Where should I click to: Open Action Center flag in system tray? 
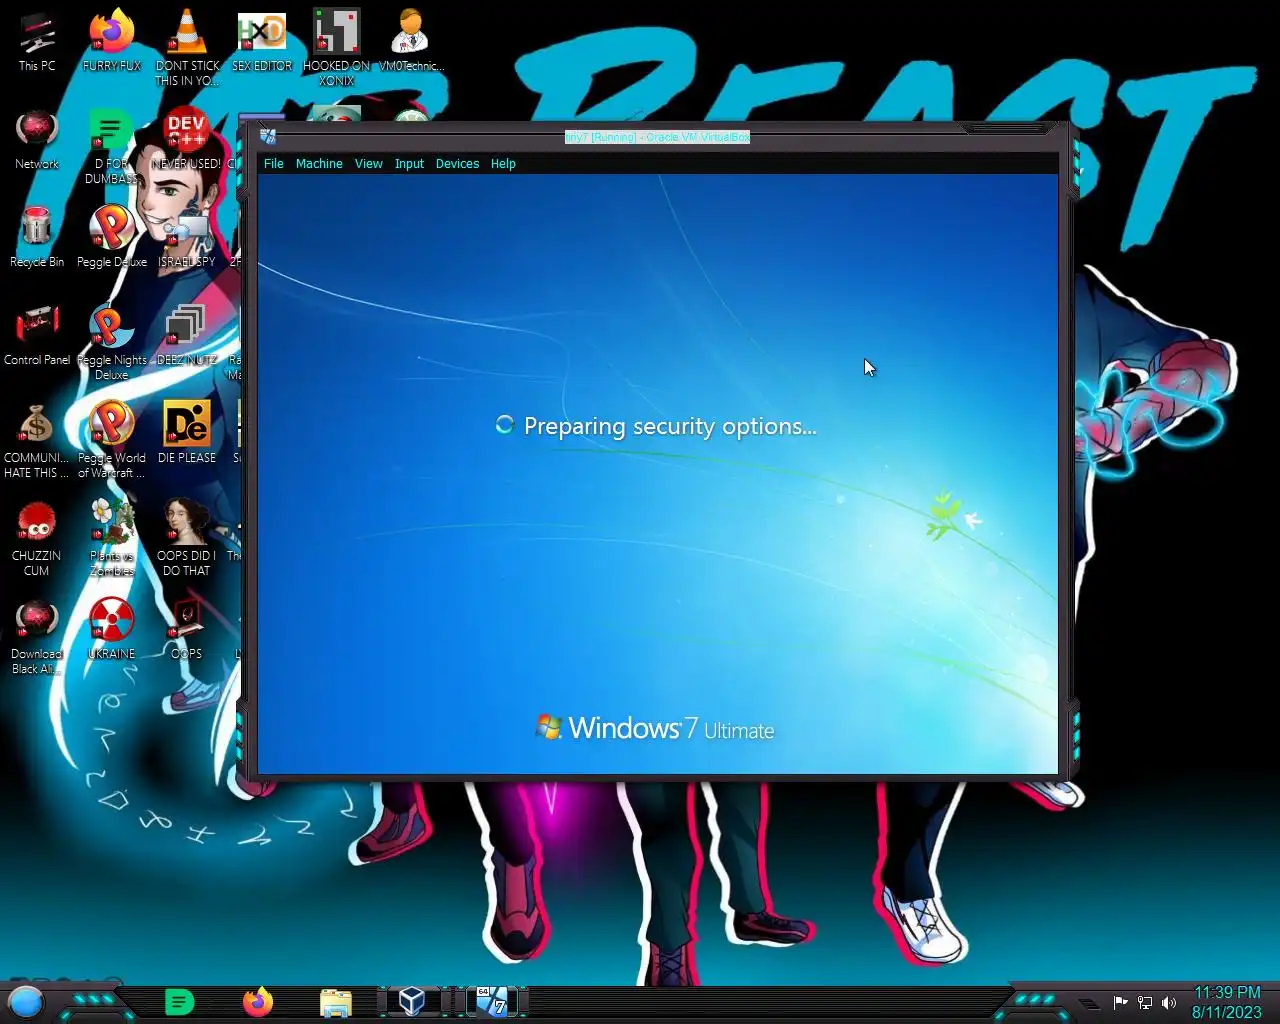(x=1121, y=1002)
